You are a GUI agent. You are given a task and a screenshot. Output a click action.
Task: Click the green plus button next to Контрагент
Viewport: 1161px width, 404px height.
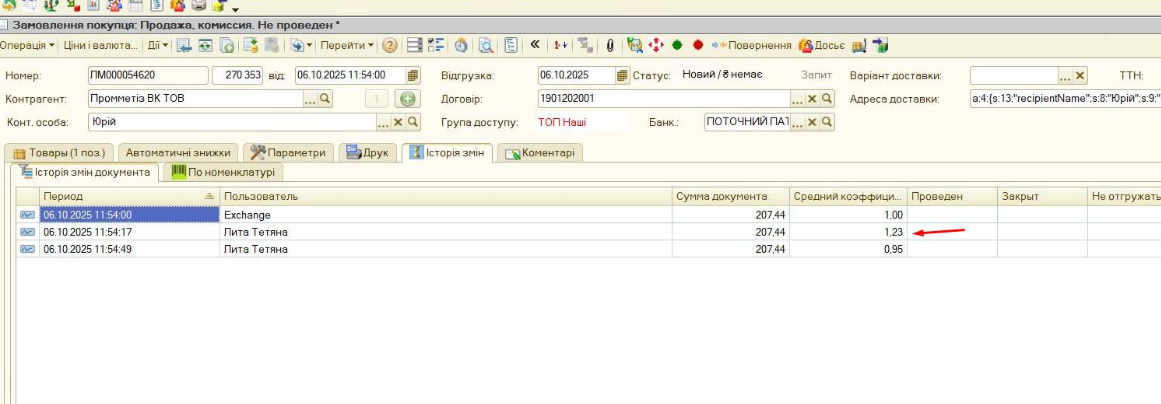coord(406,98)
